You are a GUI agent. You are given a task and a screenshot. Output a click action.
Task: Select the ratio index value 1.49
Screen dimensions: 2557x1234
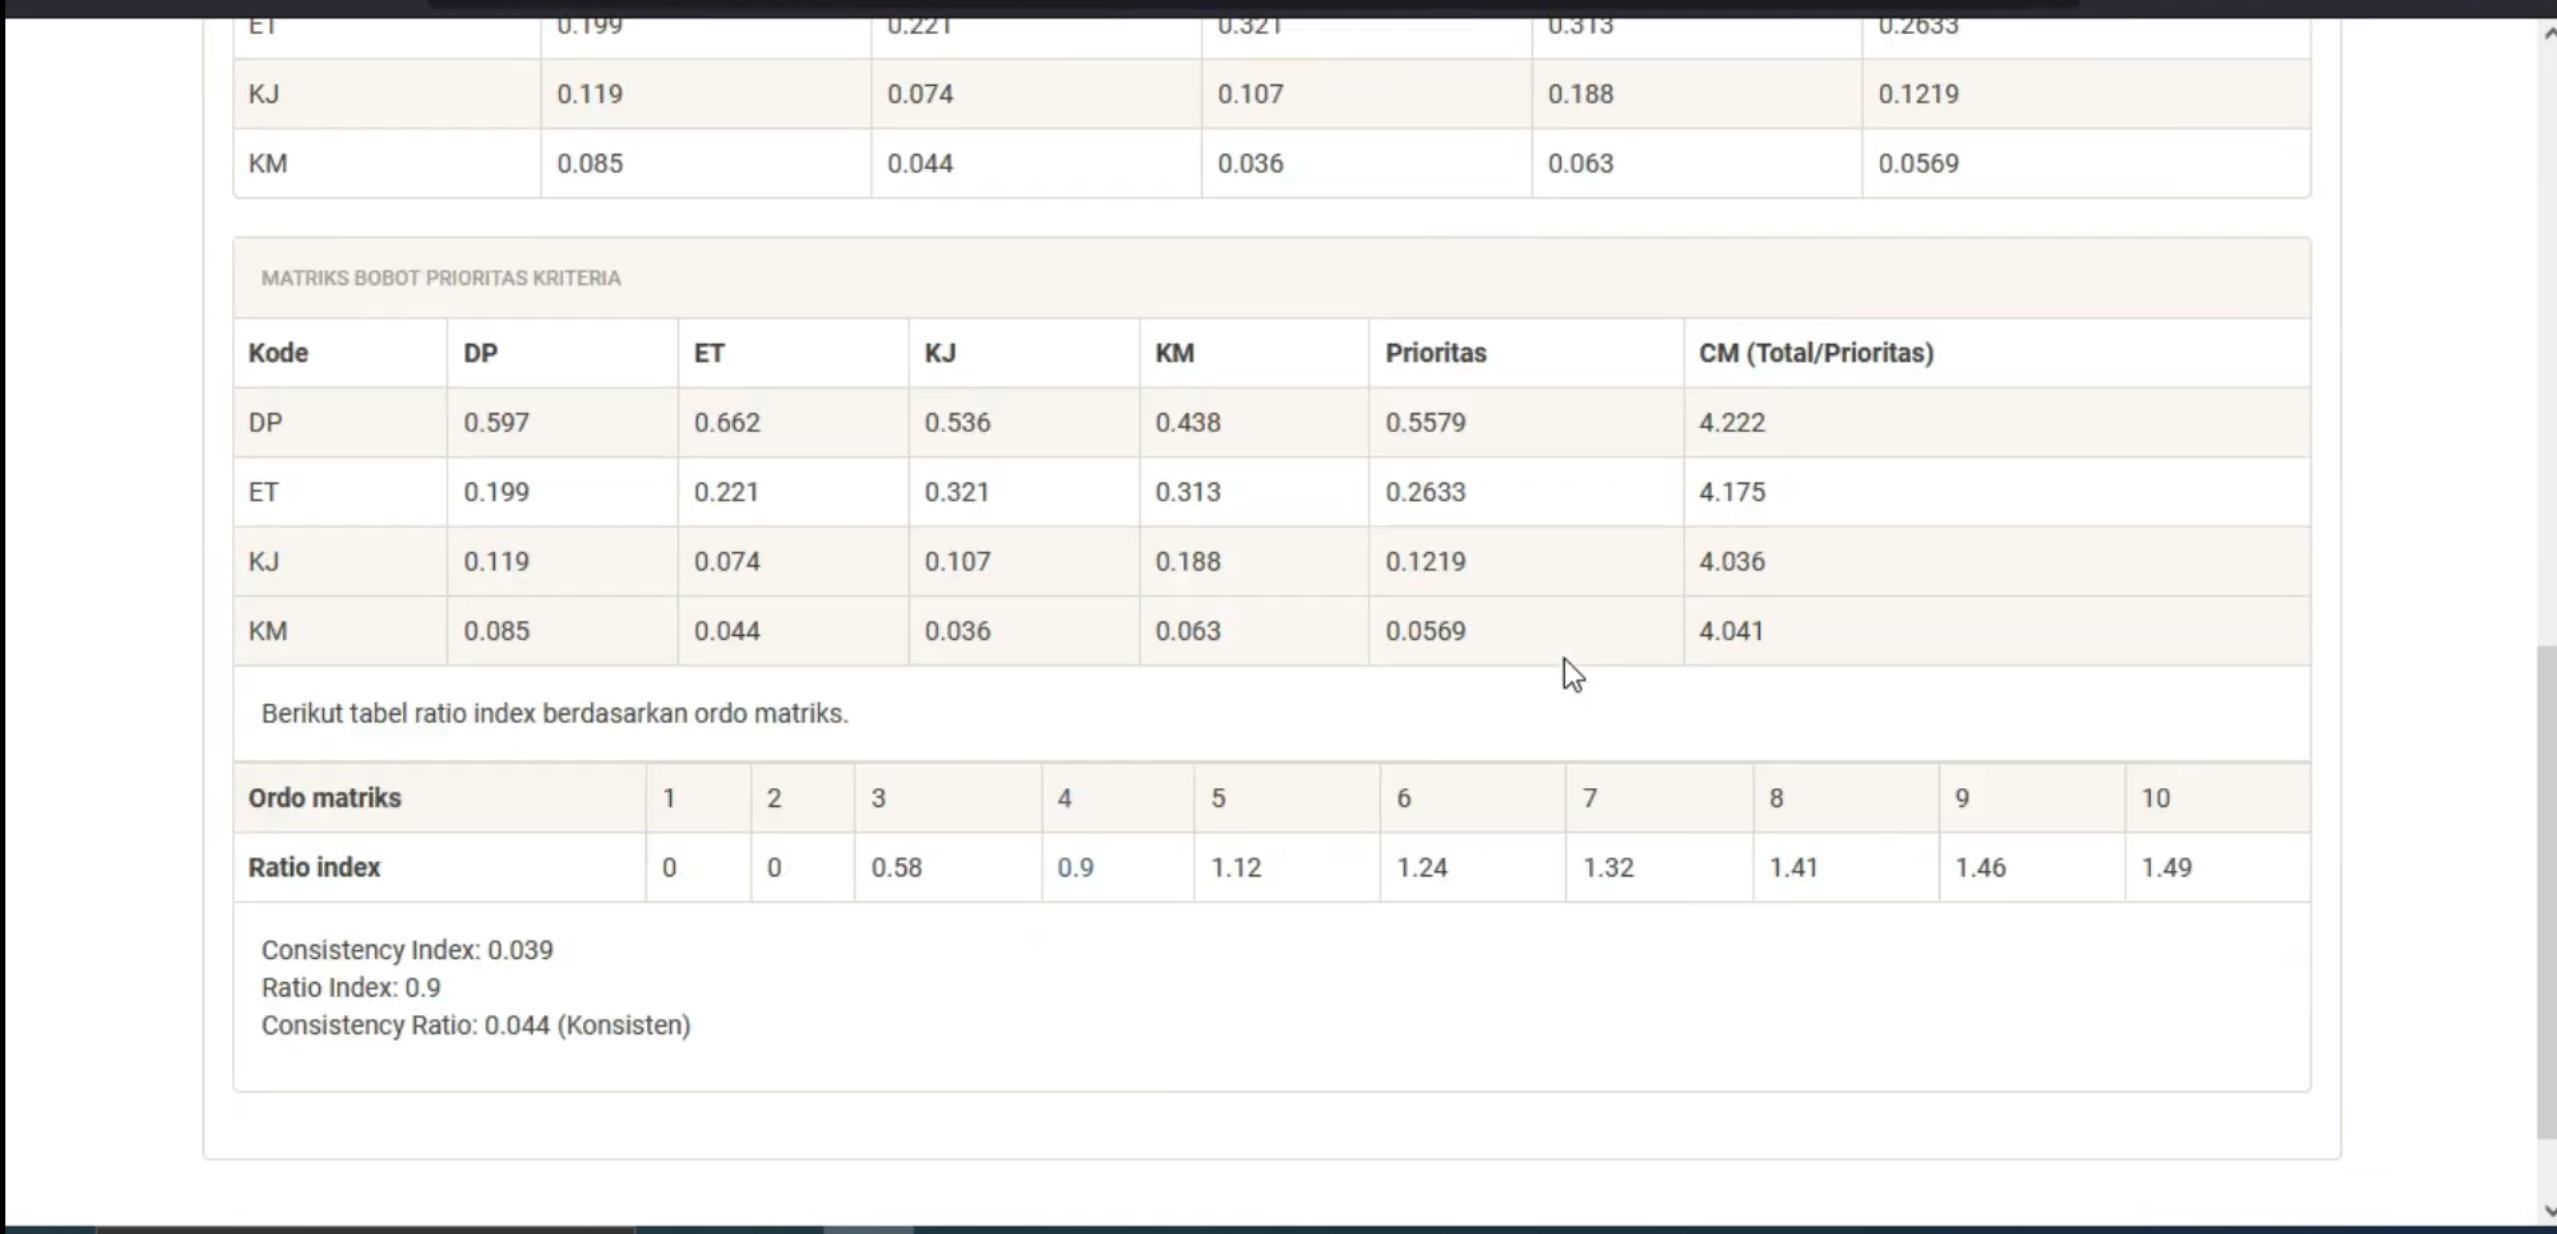pos(2217,867)
